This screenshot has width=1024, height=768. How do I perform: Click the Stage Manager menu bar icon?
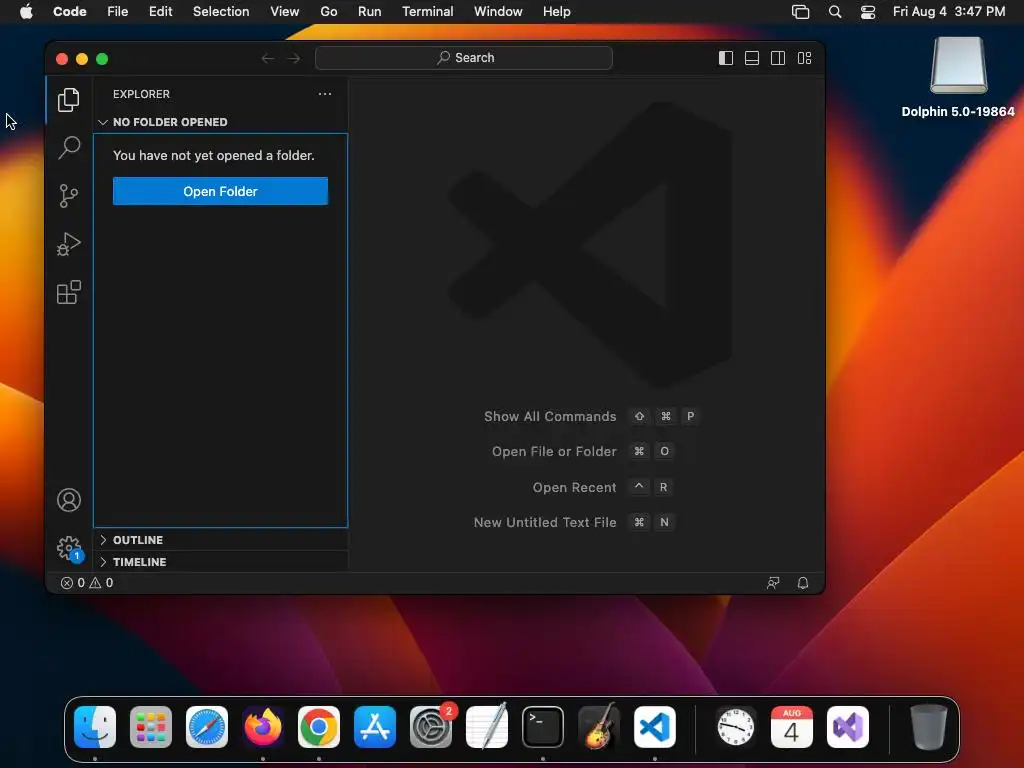pyautogui.click(x=801, y=12)
